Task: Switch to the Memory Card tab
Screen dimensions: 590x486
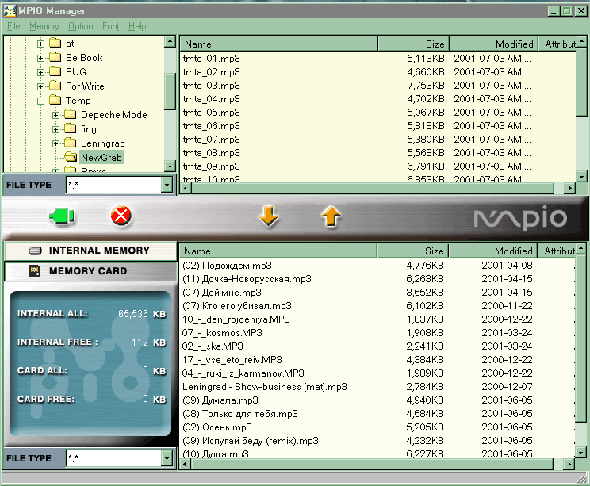Action: 91,271
